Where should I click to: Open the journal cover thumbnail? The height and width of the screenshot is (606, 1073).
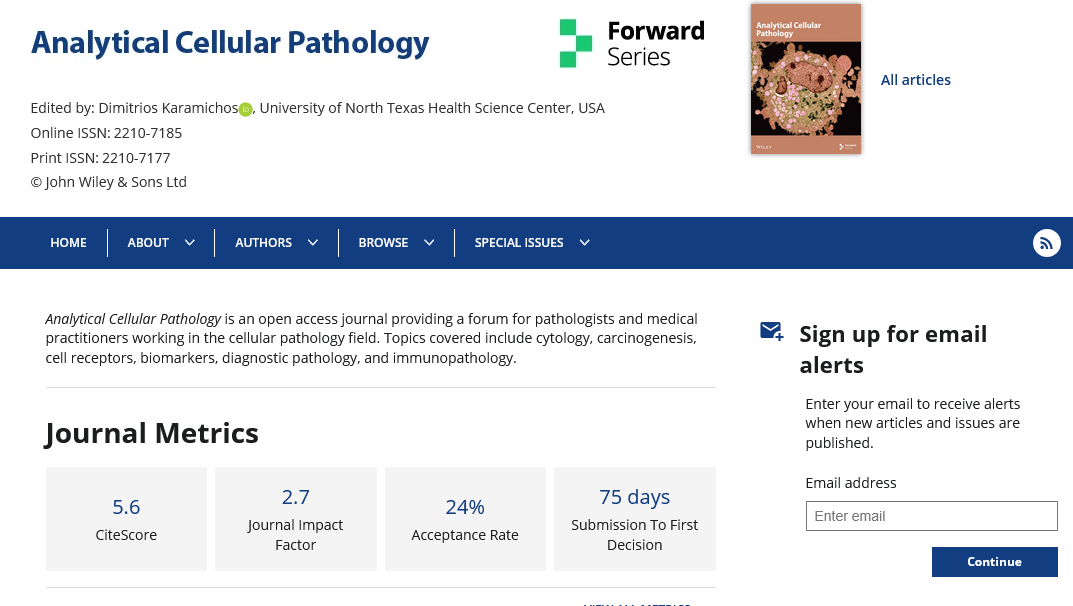point(805,79)
